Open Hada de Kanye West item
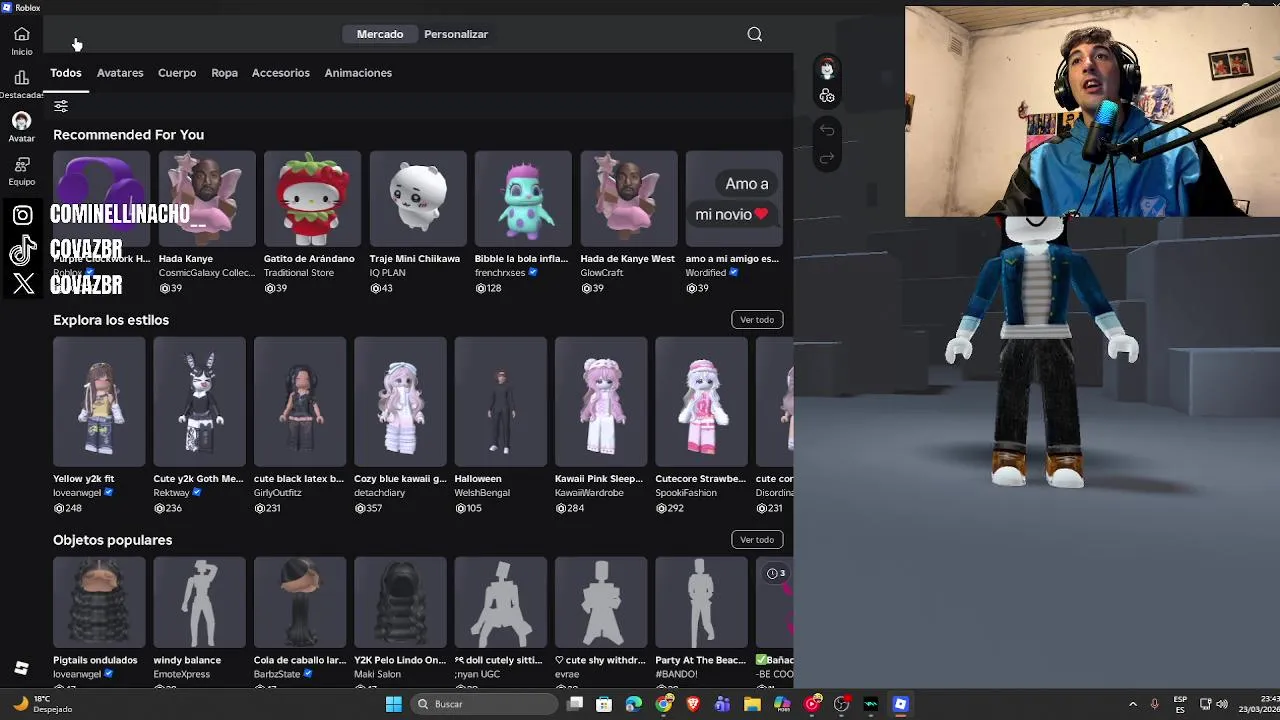This screenshot has height=720, width=1280. [629, 199]
